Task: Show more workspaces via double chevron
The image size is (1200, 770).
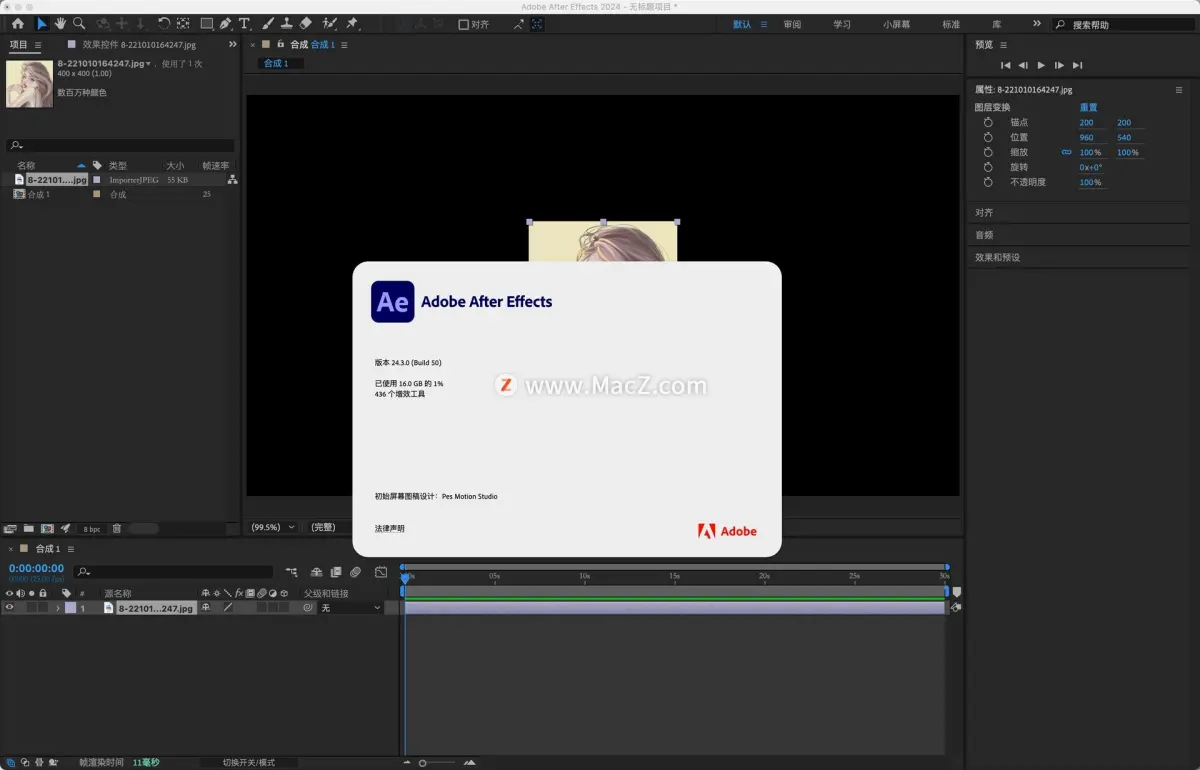Action: pos(1036,24)
